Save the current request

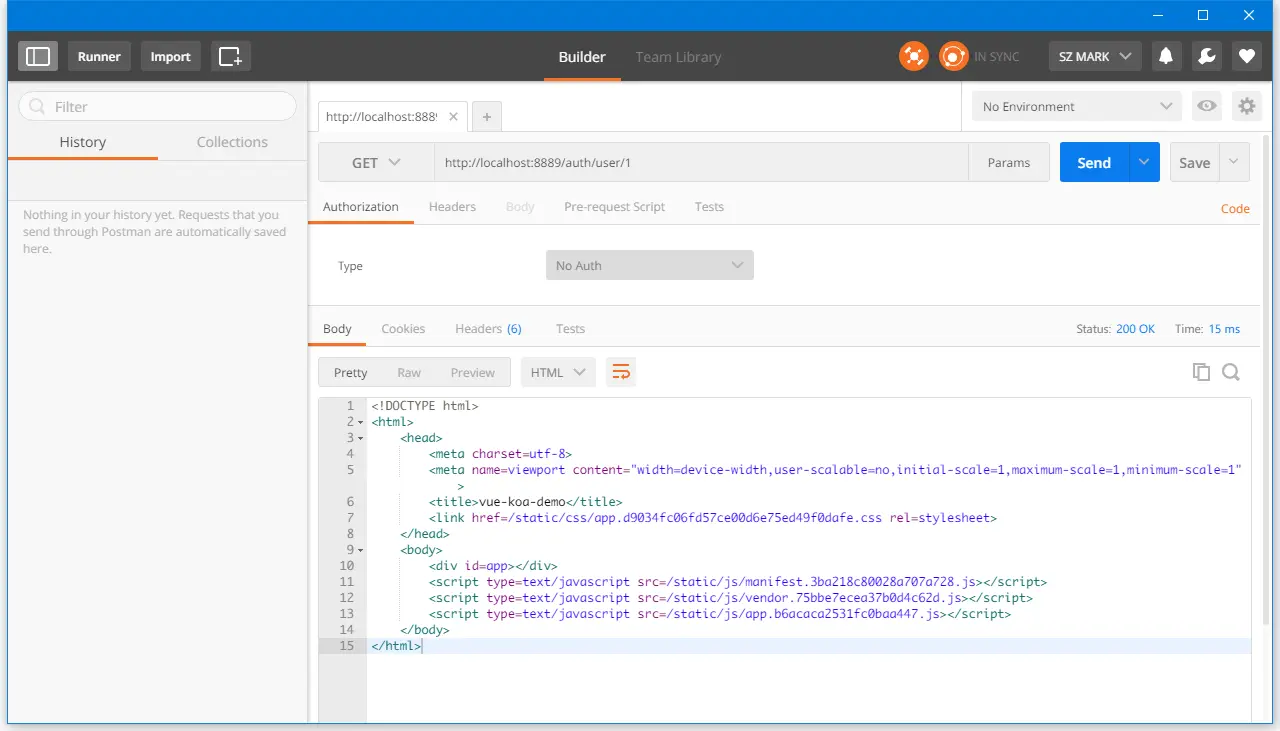(x=1195, y=162)
